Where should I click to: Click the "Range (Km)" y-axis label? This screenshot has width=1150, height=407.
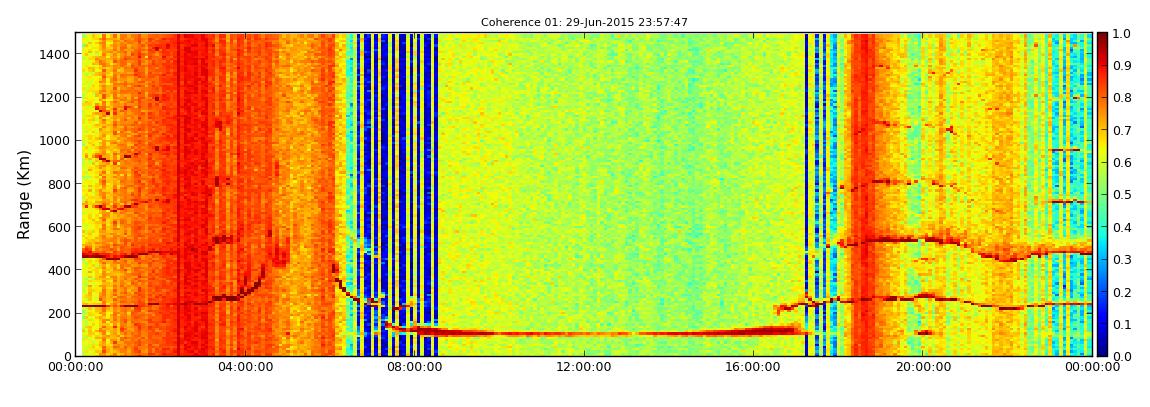click(x=24, y=194)
